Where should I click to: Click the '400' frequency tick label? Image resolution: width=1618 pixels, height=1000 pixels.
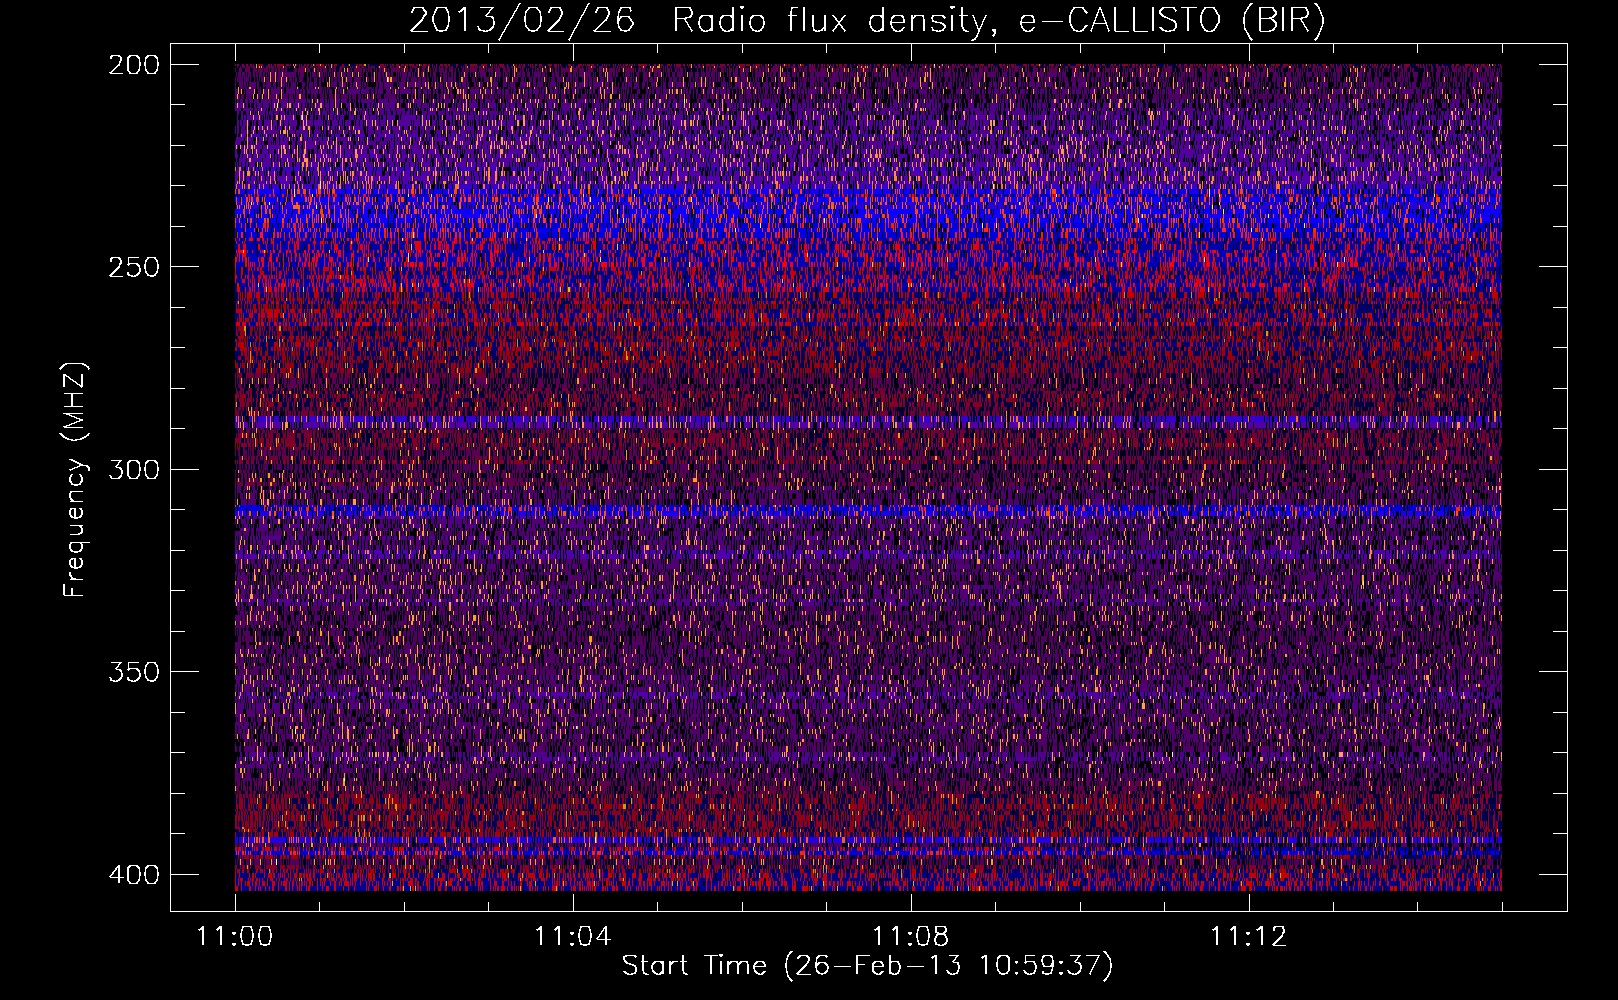134,875
